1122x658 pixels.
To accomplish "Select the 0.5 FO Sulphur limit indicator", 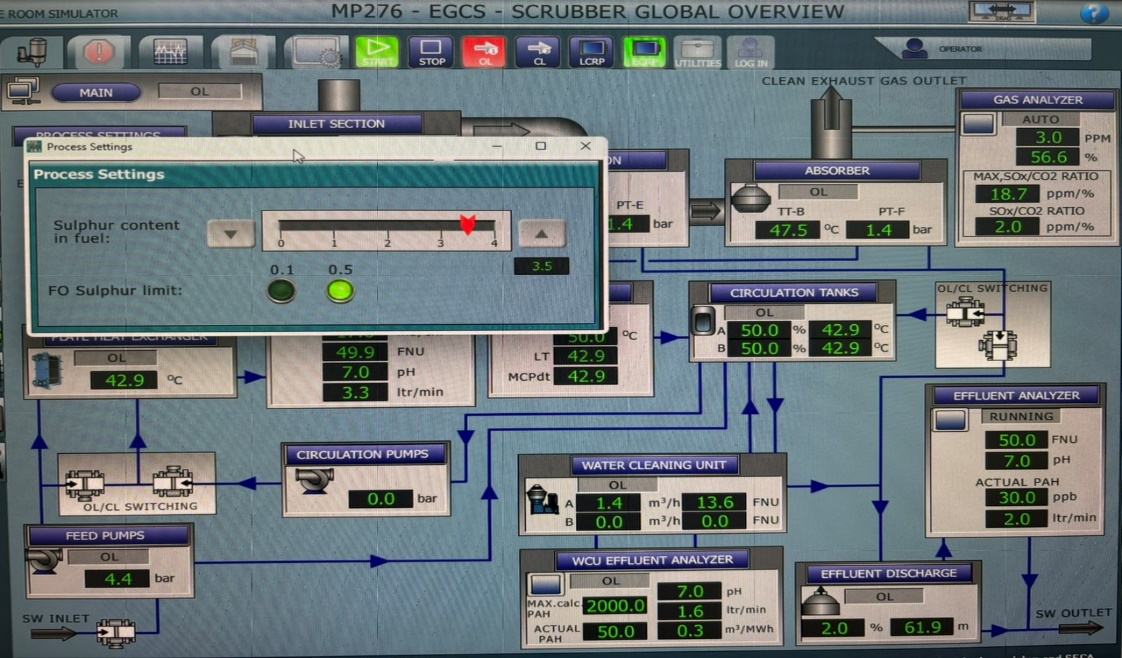I will [340, 291].
